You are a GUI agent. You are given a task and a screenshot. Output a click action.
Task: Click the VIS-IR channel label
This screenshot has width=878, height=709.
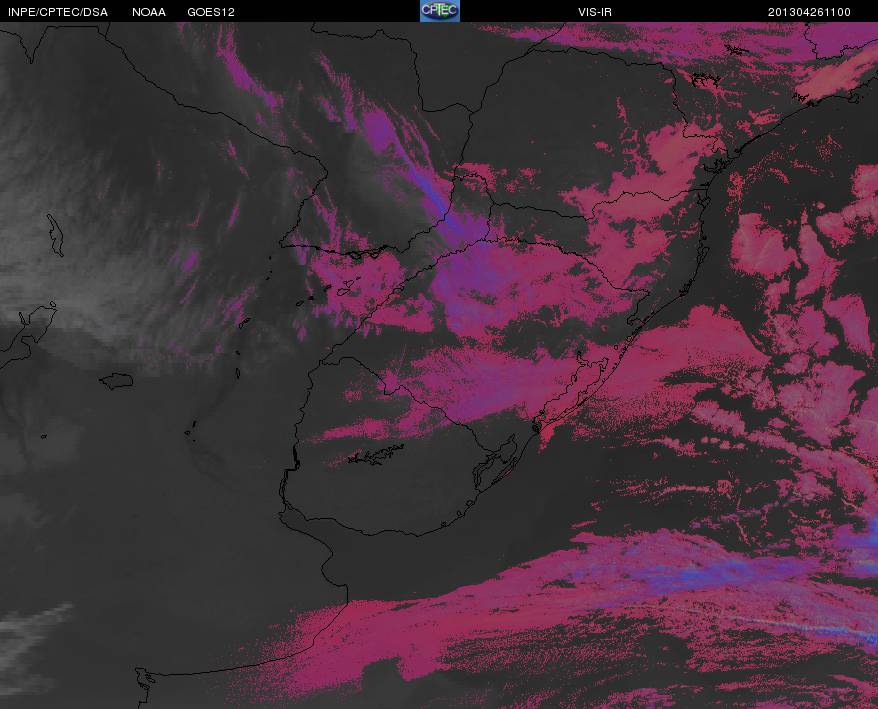pos(595,12)
